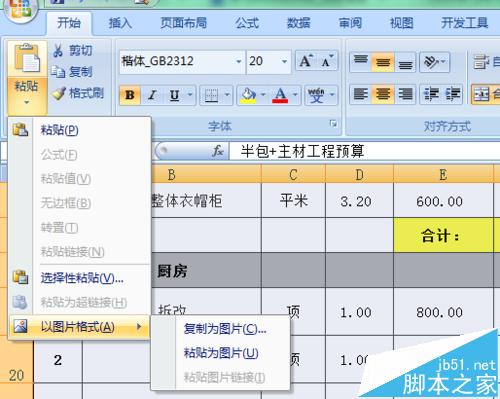Viewport: 500px width, 399px height.
Task: Decrease font size with the small A button
Action: 327,61
